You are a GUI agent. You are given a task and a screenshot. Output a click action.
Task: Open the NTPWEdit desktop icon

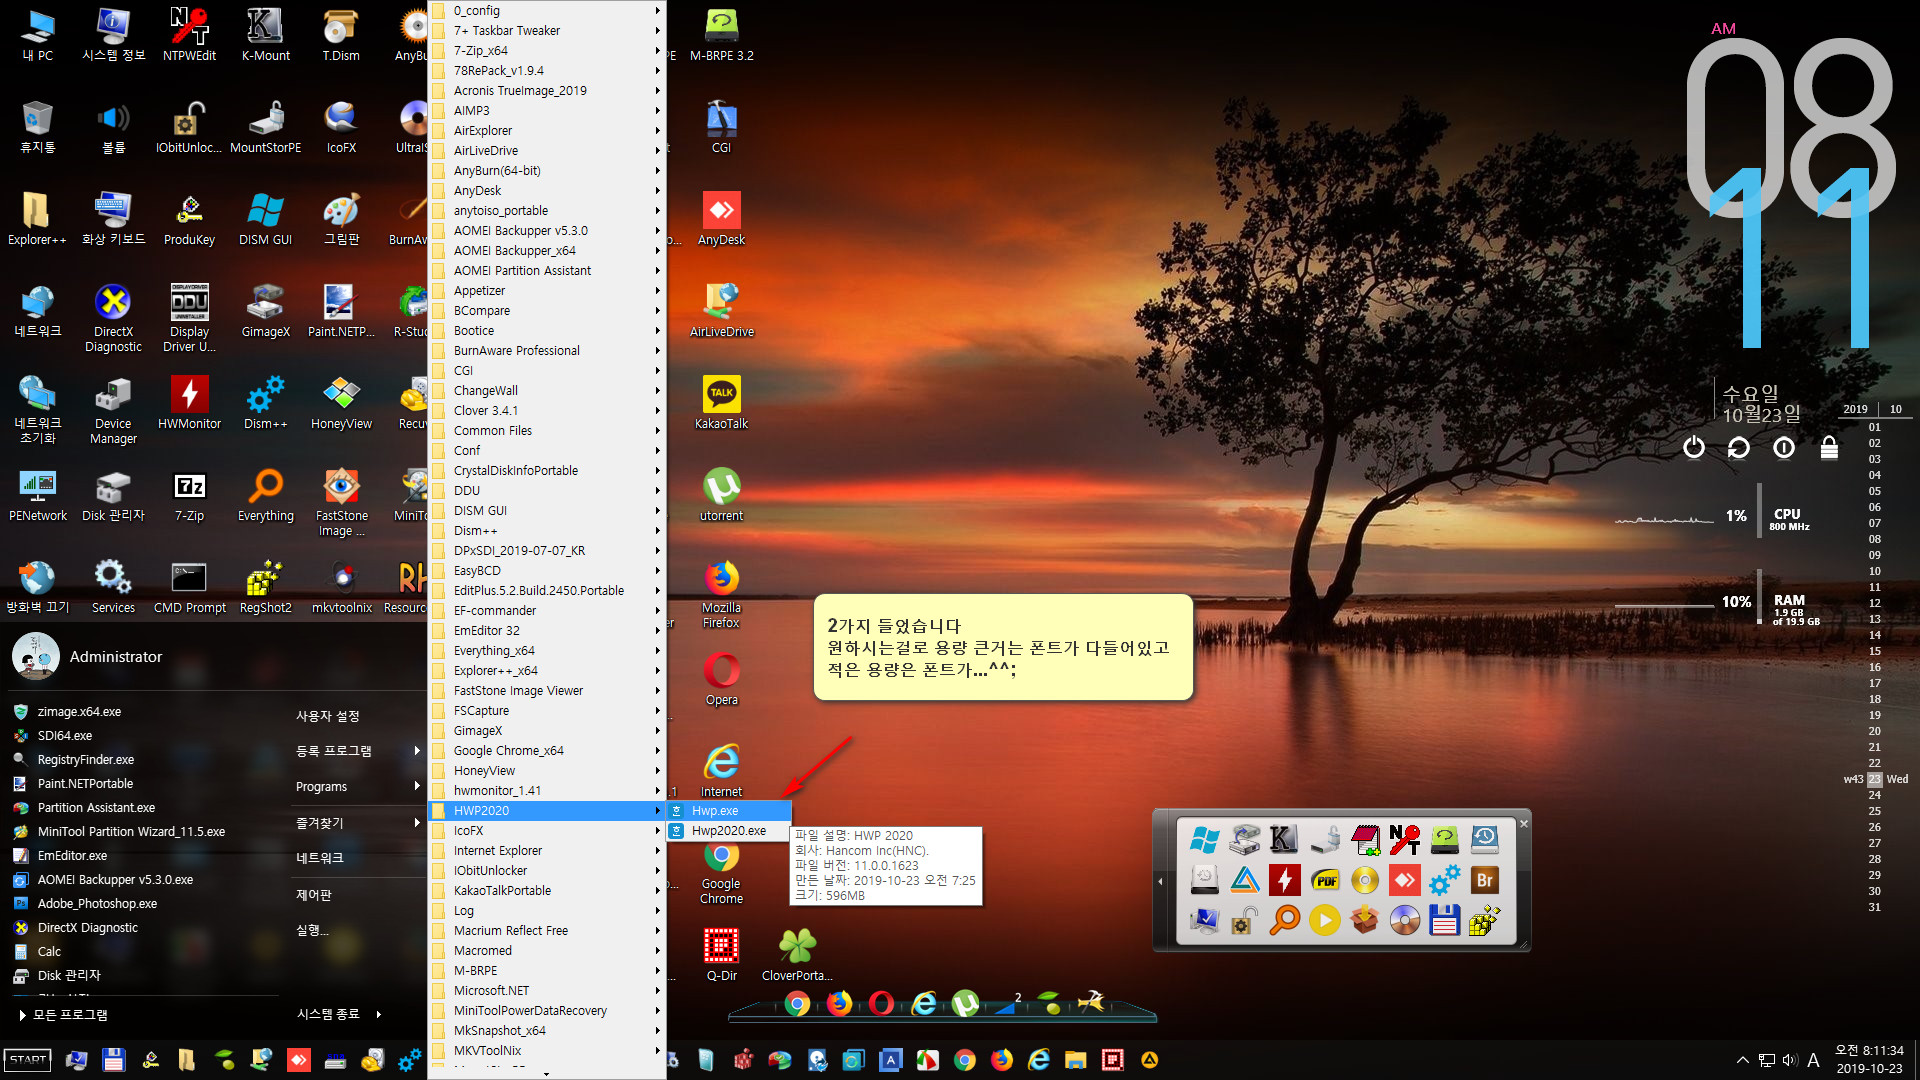coord(189,35)
